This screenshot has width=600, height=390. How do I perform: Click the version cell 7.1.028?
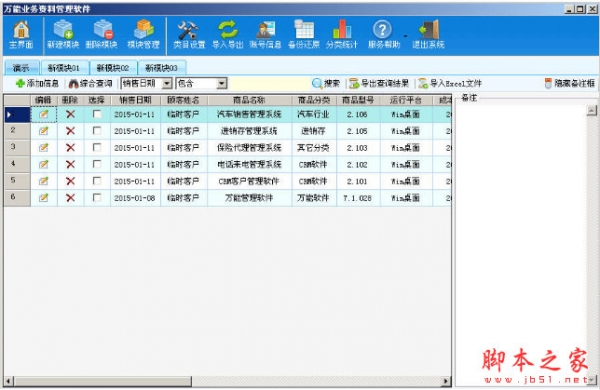point(357,198)
